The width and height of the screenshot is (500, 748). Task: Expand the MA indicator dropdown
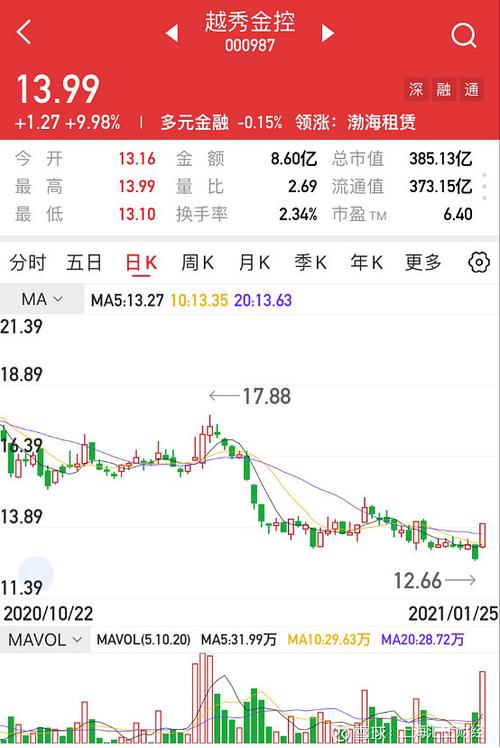tap(42, 300)
